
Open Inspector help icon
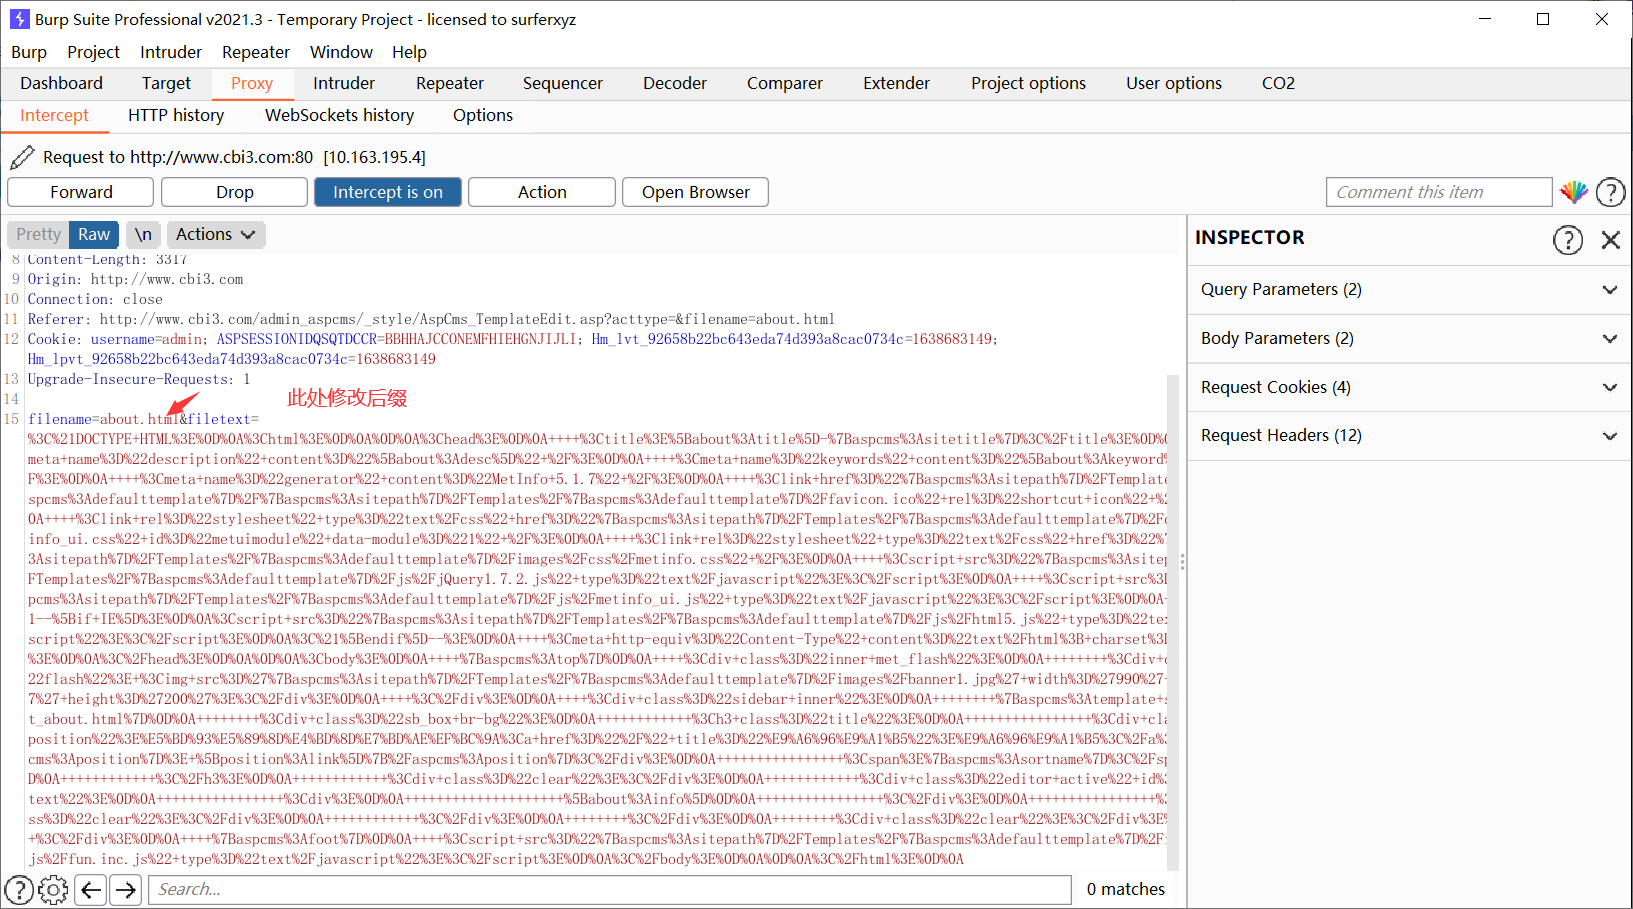point(1568,239)
